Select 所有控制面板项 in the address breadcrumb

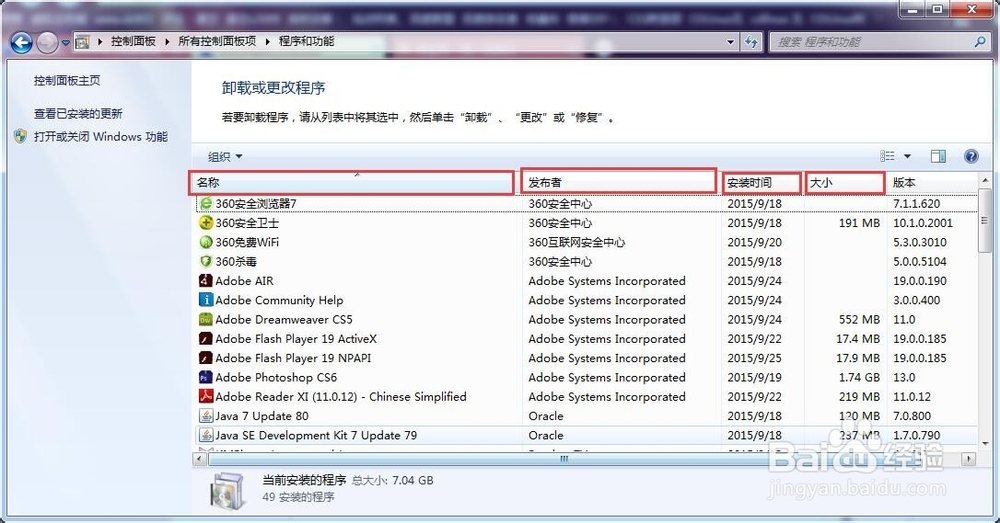(x=217, y=41)
